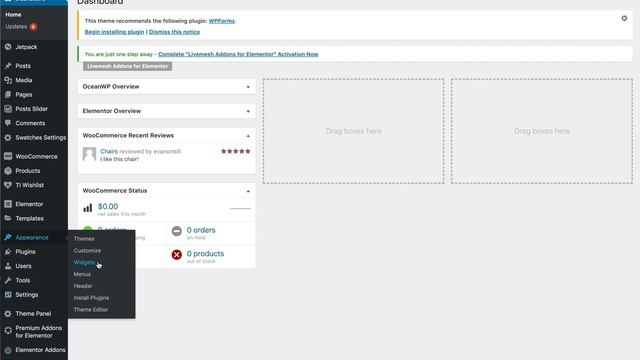Click the TI Wishlist heart icon
640x360 pixels.
coord(8,185)
